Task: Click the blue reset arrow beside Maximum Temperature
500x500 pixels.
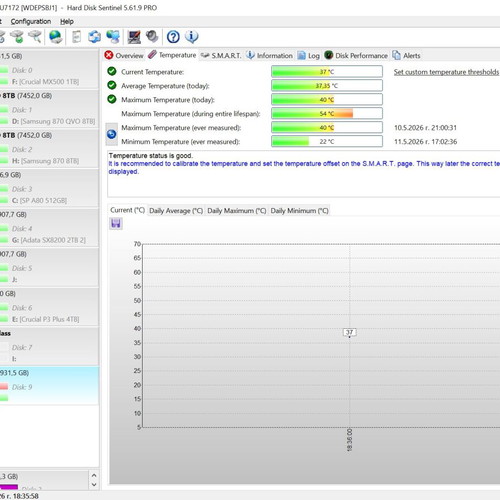Action: click(112, 134)
